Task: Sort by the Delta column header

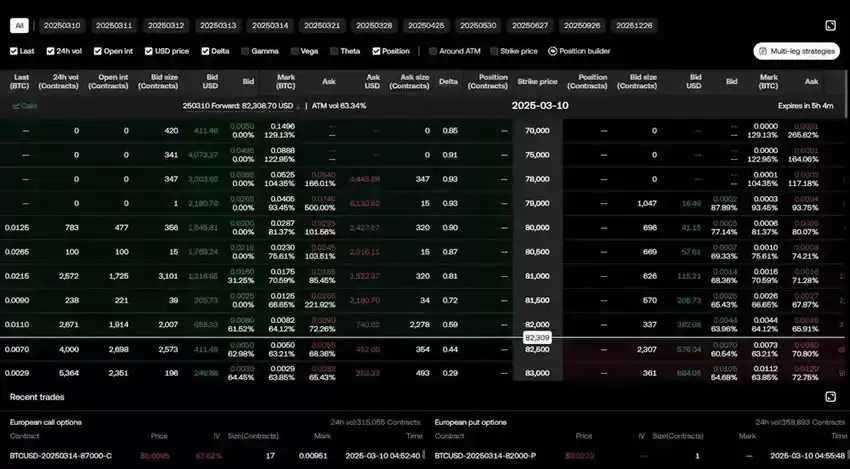Action: coord(450,82)
